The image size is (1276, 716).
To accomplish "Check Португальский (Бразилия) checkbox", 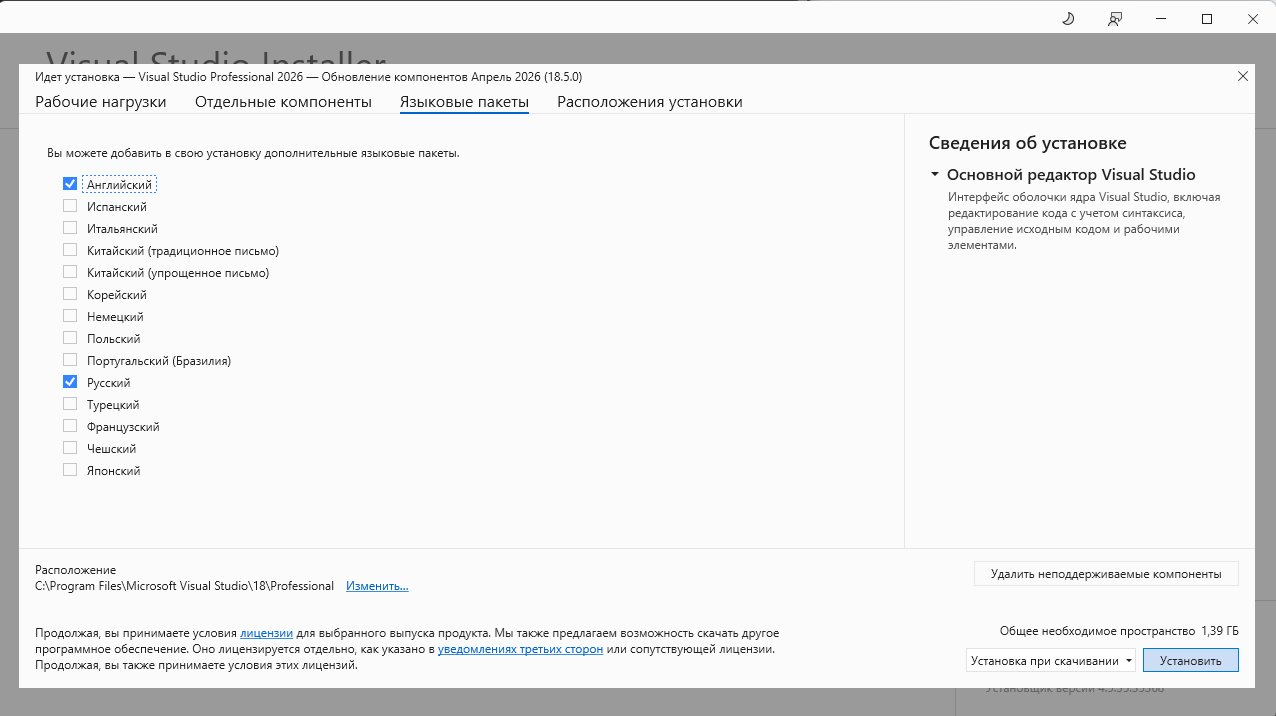I will tap(70, 360).
